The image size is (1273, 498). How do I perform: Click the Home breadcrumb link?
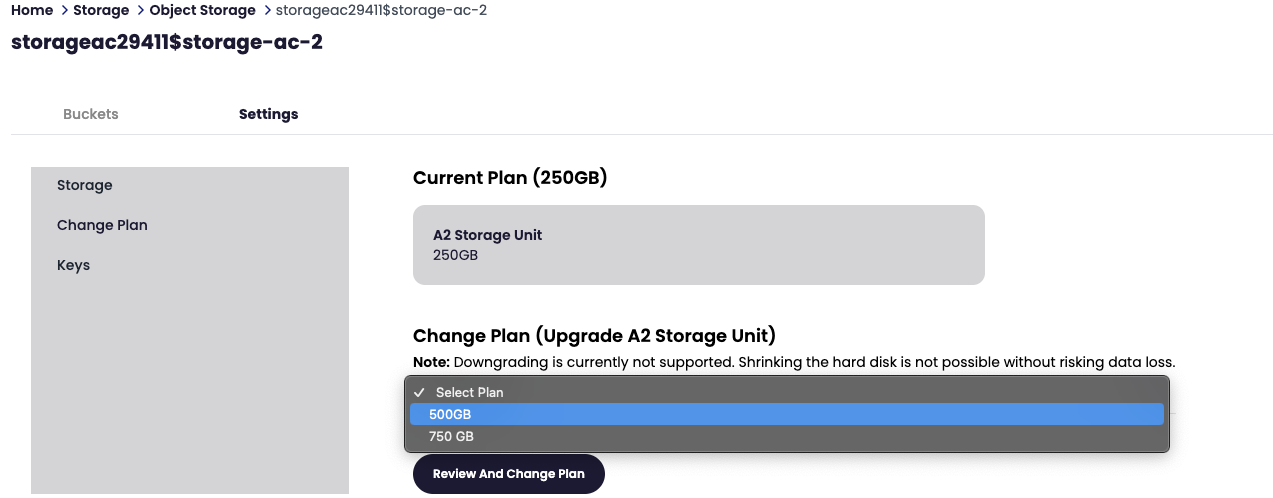click(31, 10)
